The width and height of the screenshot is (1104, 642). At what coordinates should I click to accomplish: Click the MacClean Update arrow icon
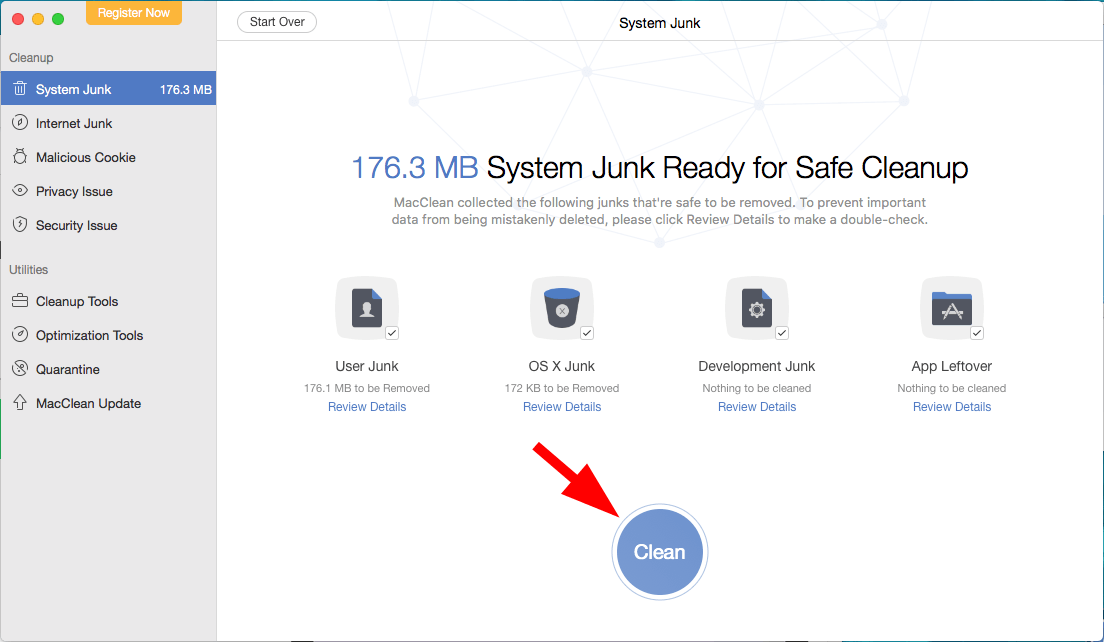(20, 402)
